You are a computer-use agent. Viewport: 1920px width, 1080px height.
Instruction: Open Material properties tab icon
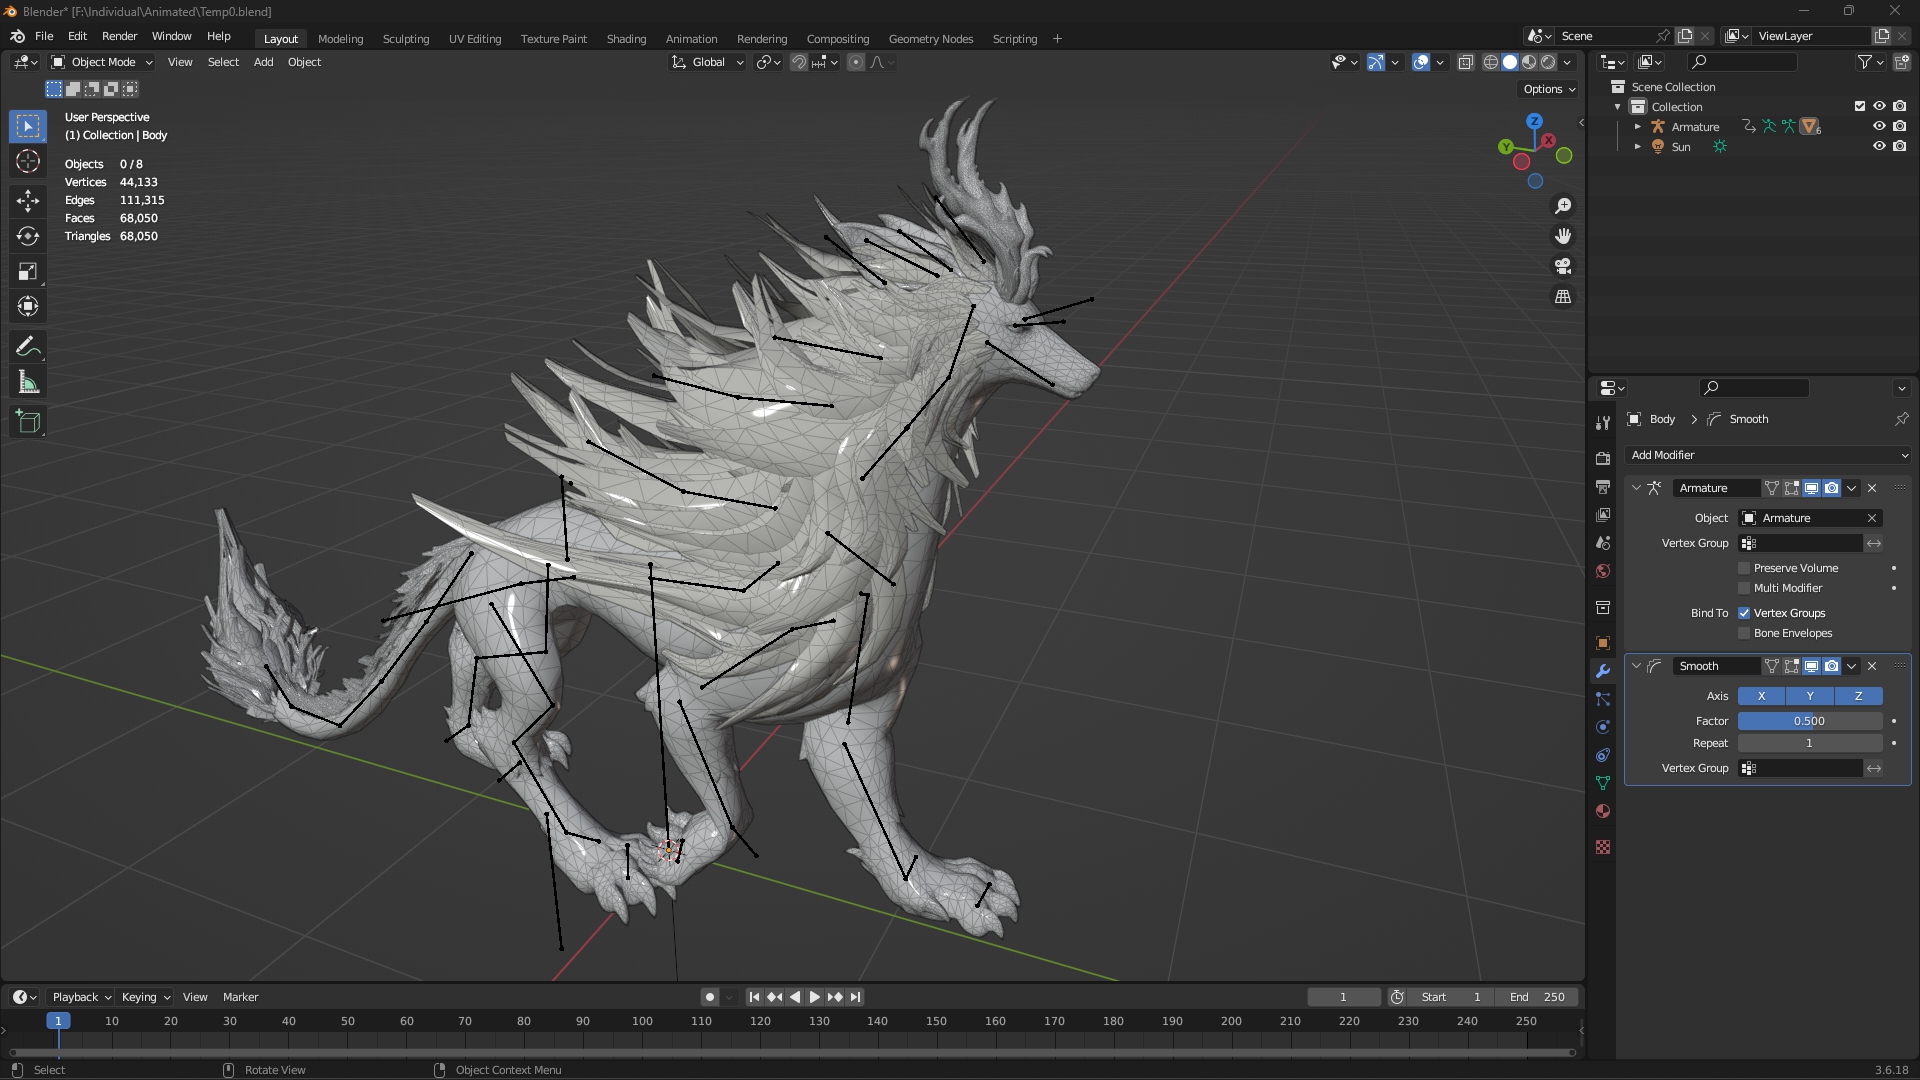click(1603, 811)
